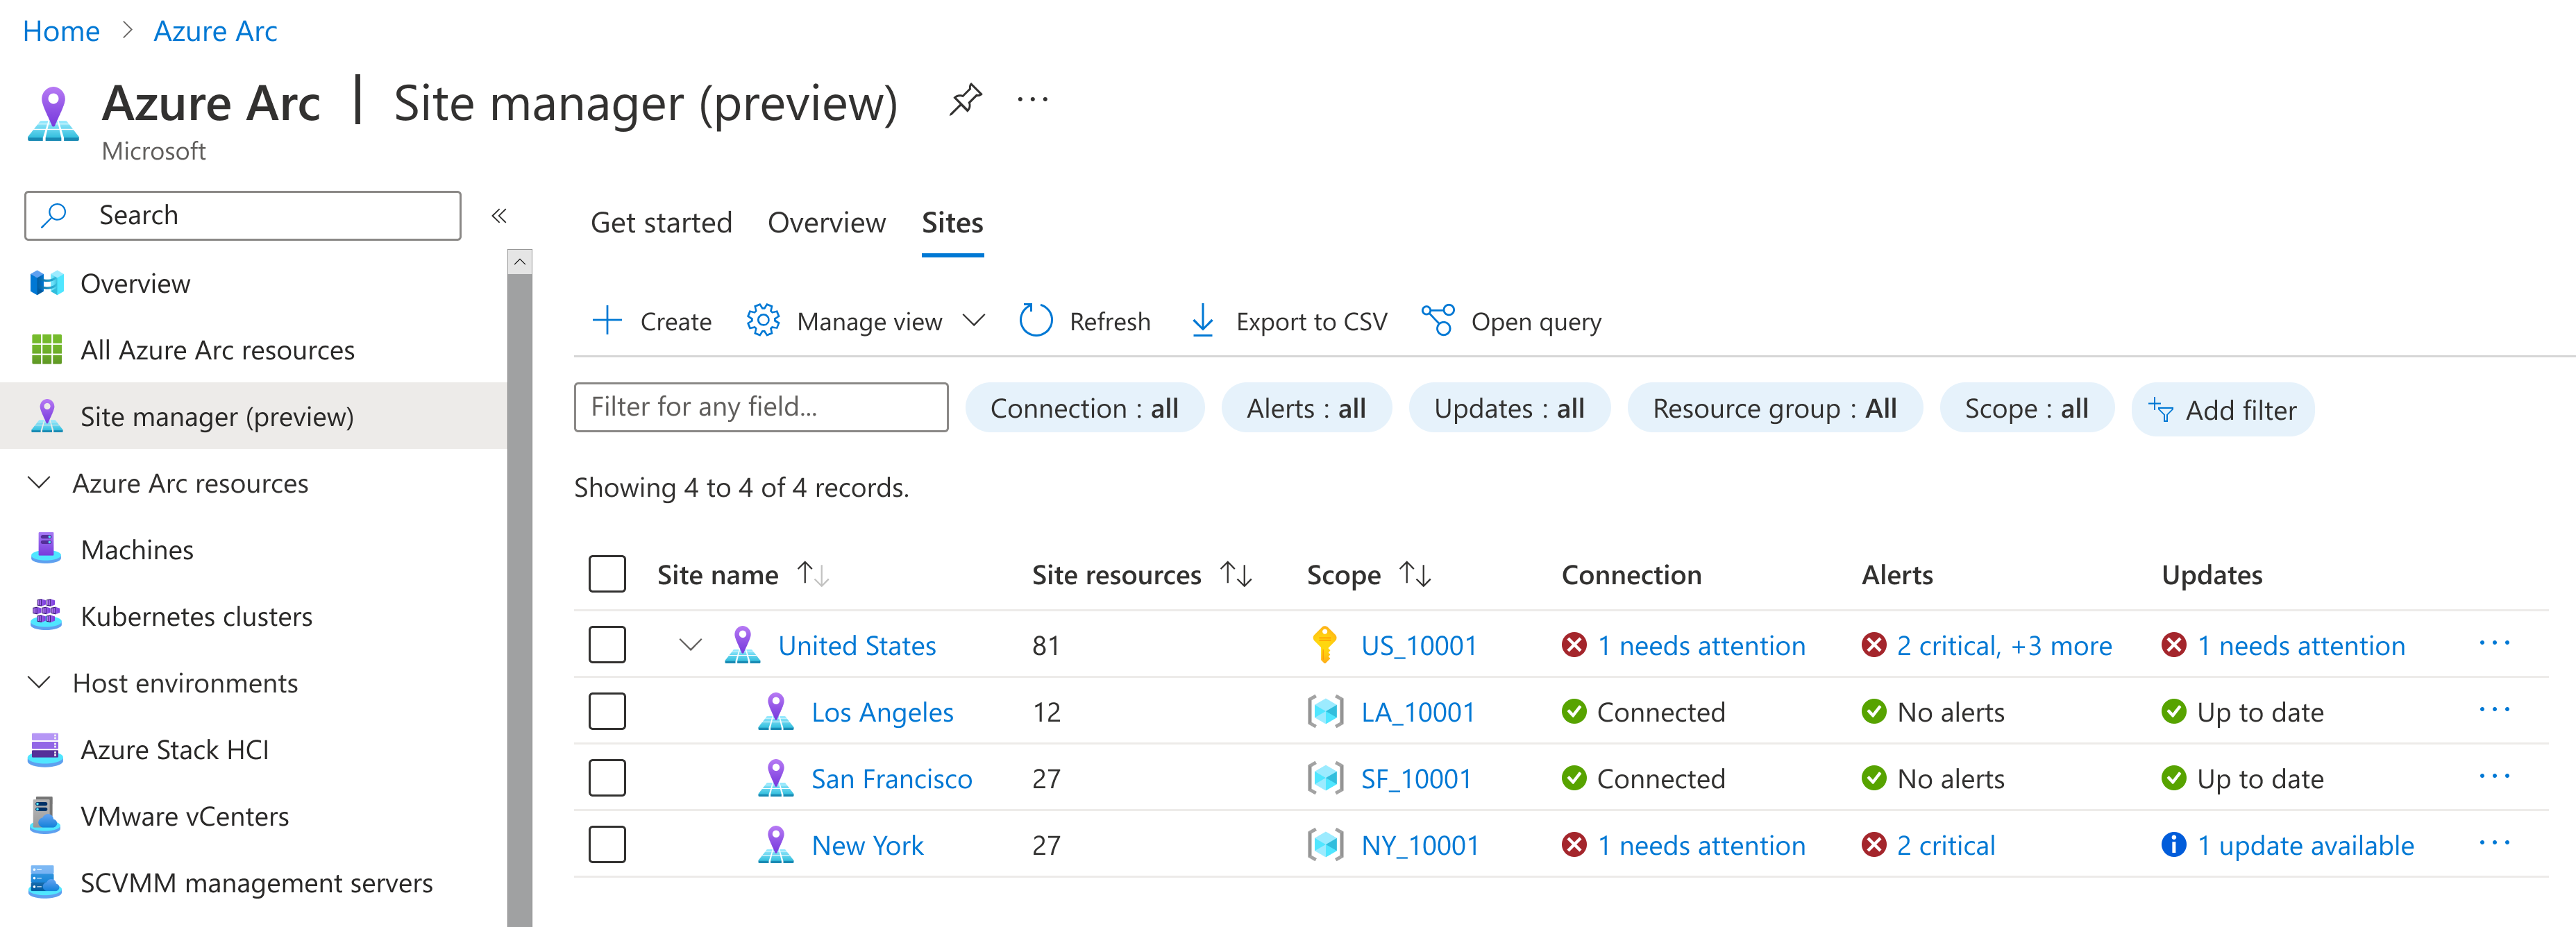Click the Overview sidebar icon

pyautogui.click(x=46, y=283)
